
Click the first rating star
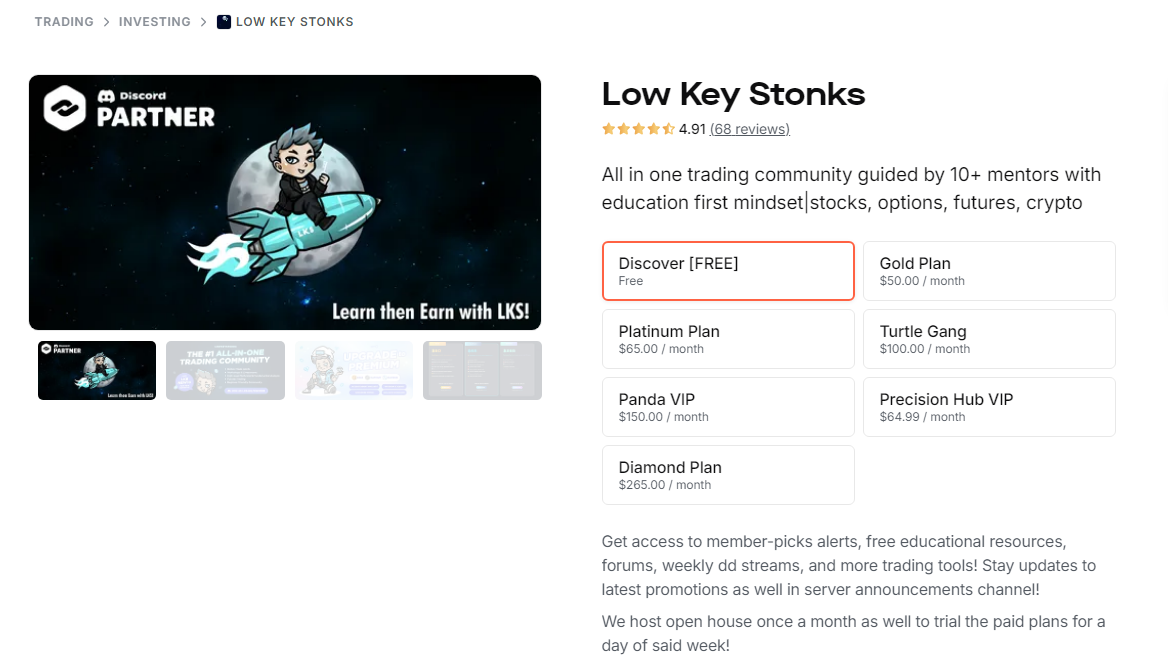[607, 128]
